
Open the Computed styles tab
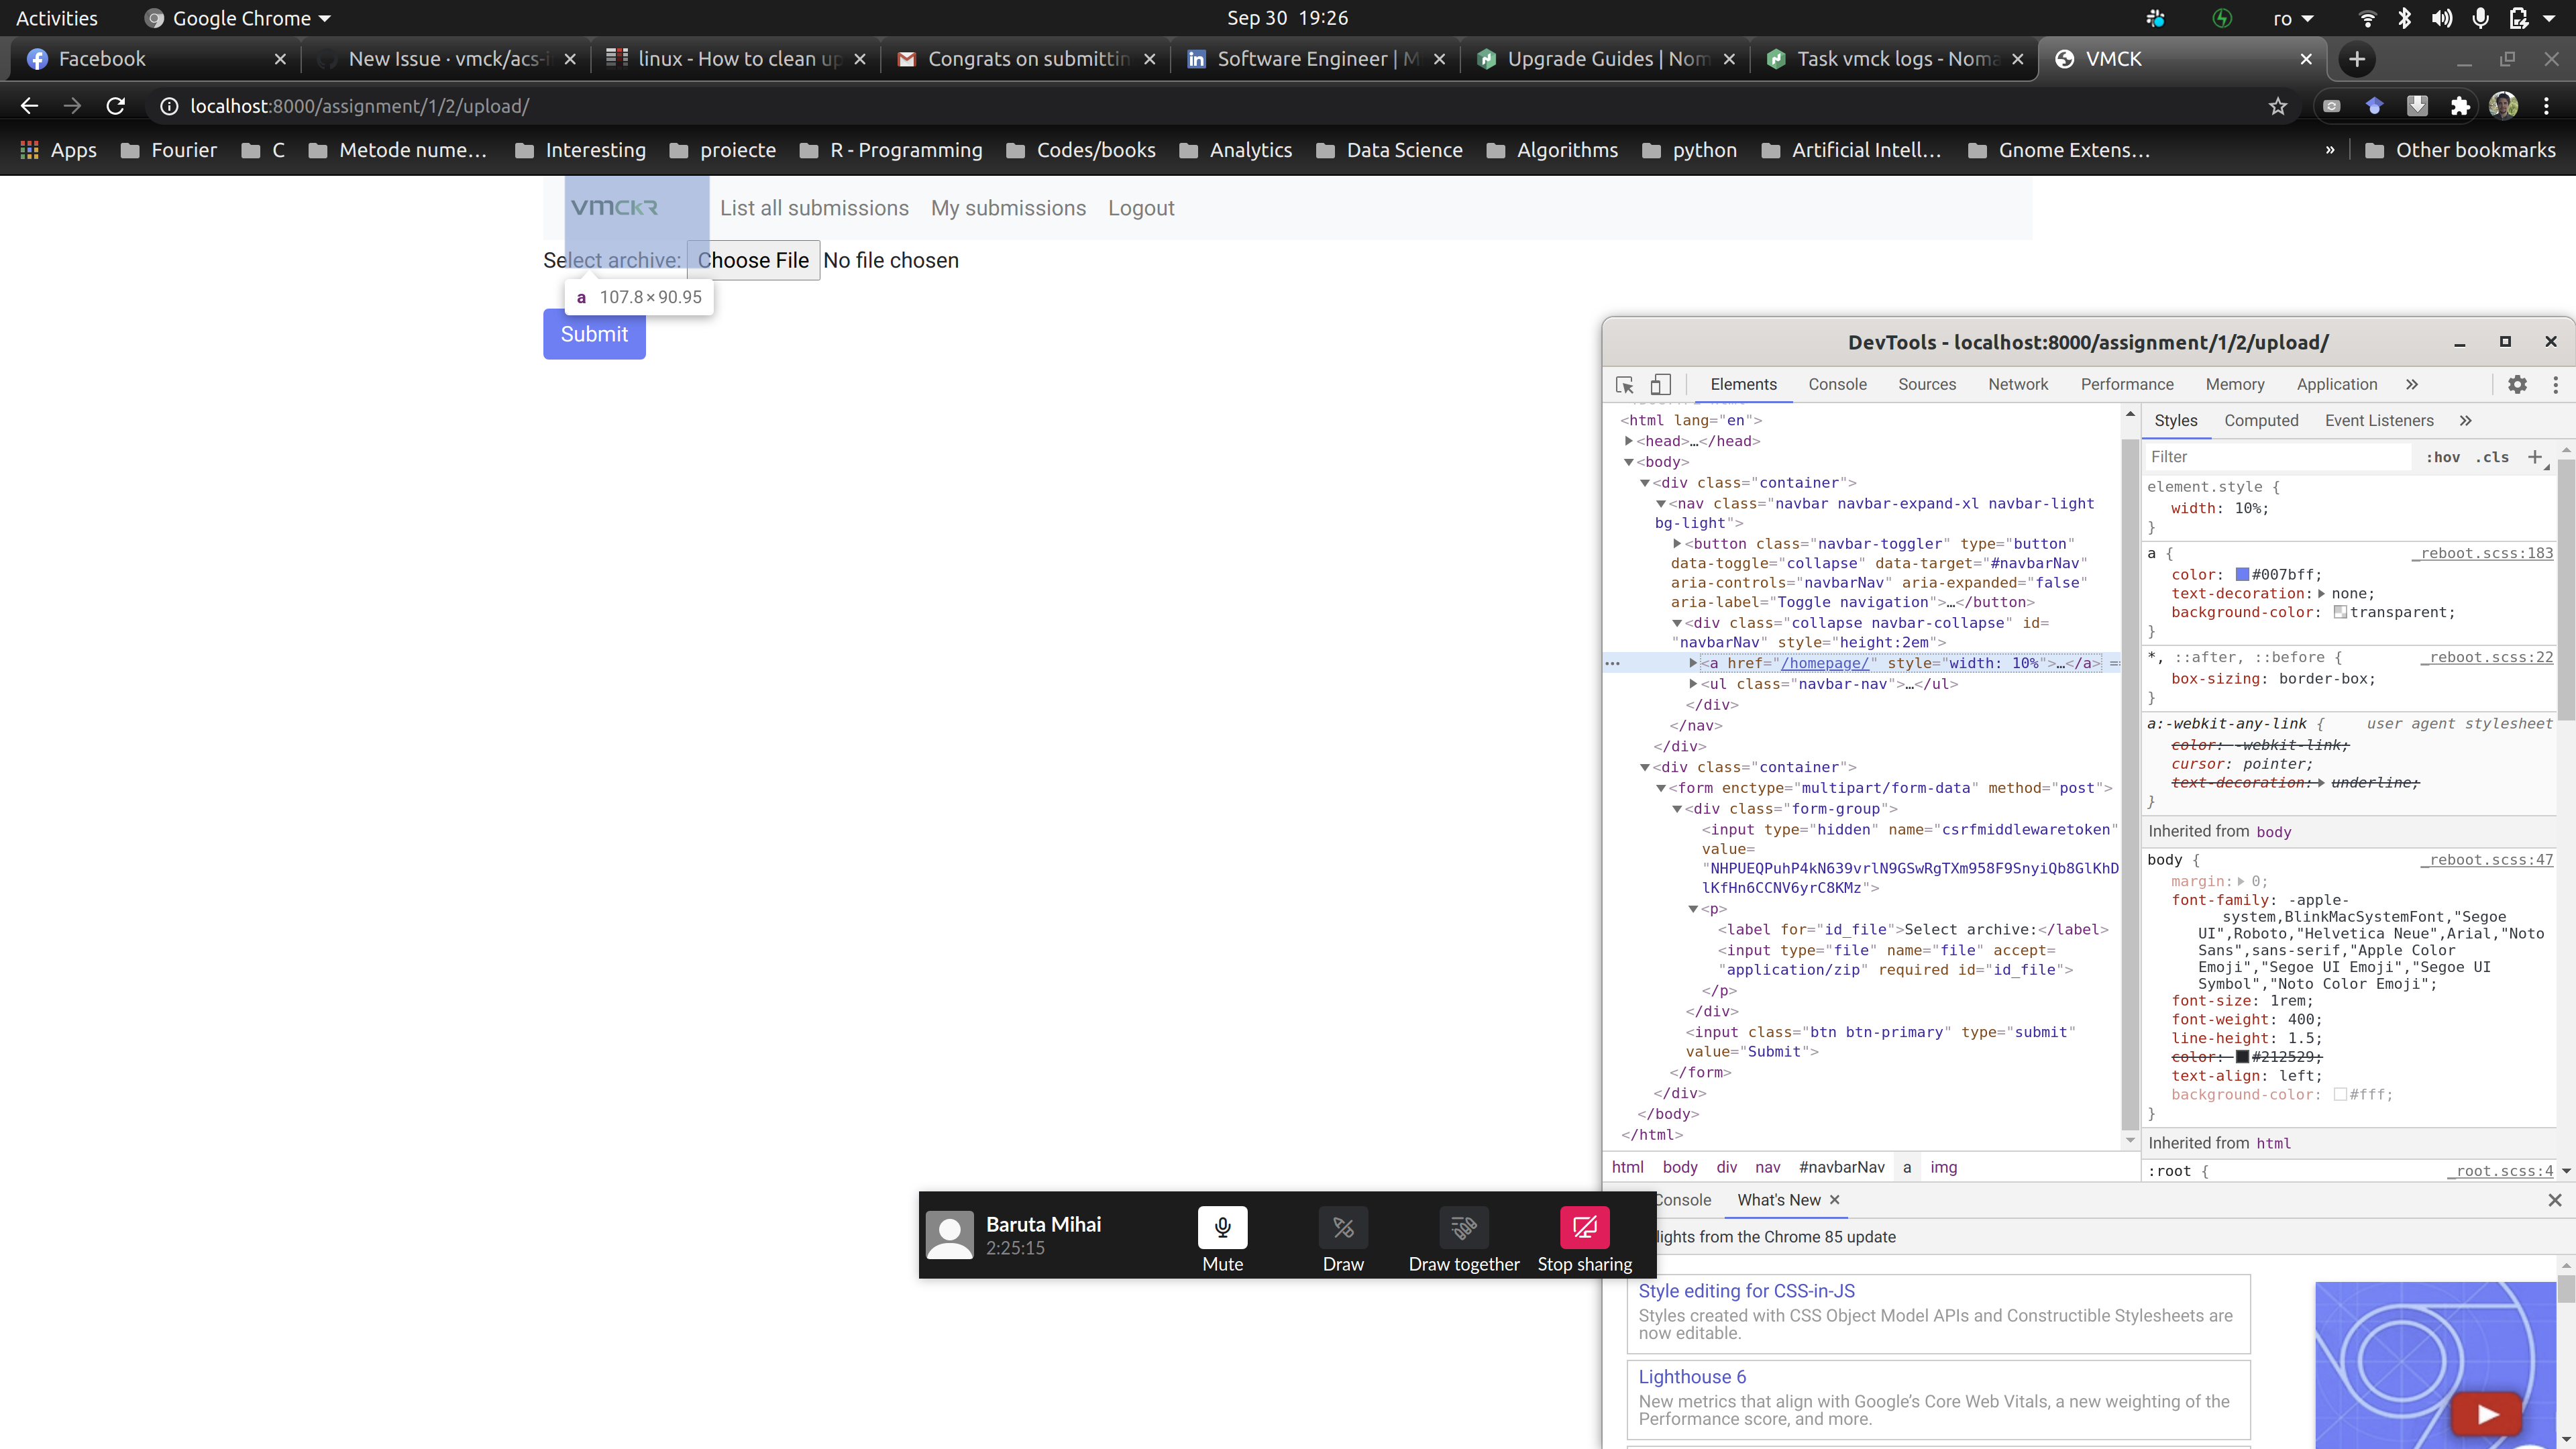point(2261,421)
